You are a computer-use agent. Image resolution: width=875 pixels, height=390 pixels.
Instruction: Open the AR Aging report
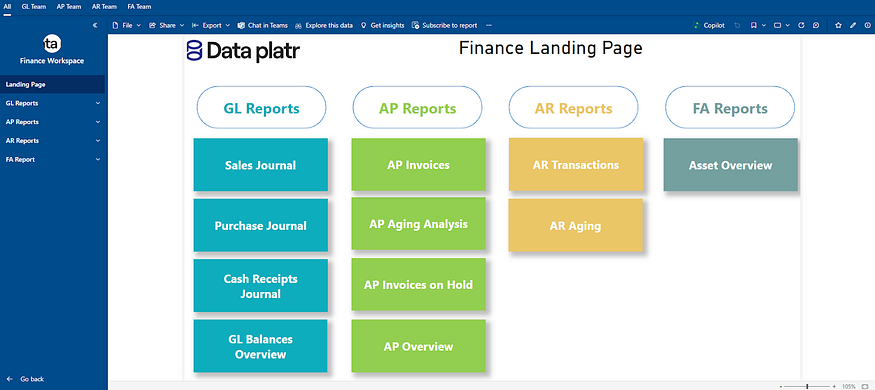(x=576, y=225)
